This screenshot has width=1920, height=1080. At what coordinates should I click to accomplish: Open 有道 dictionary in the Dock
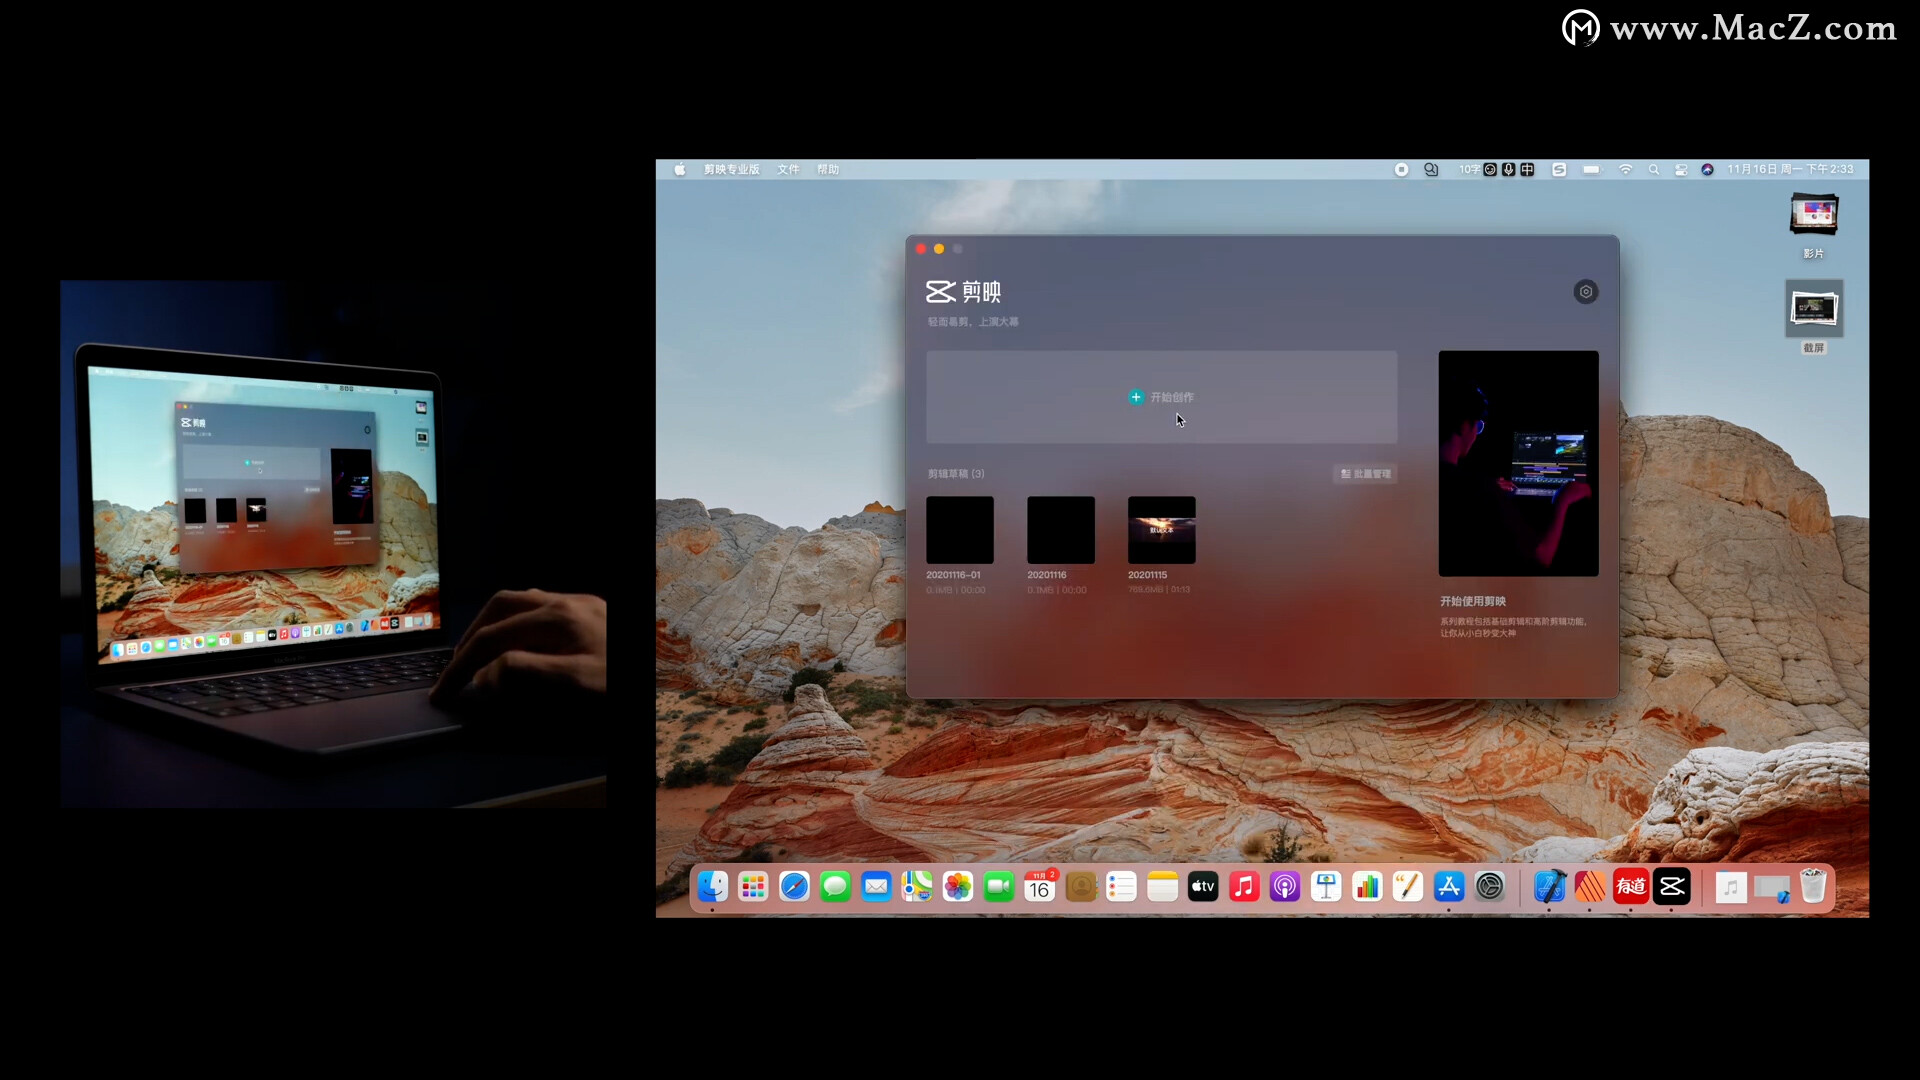[x=1631, y=887]
